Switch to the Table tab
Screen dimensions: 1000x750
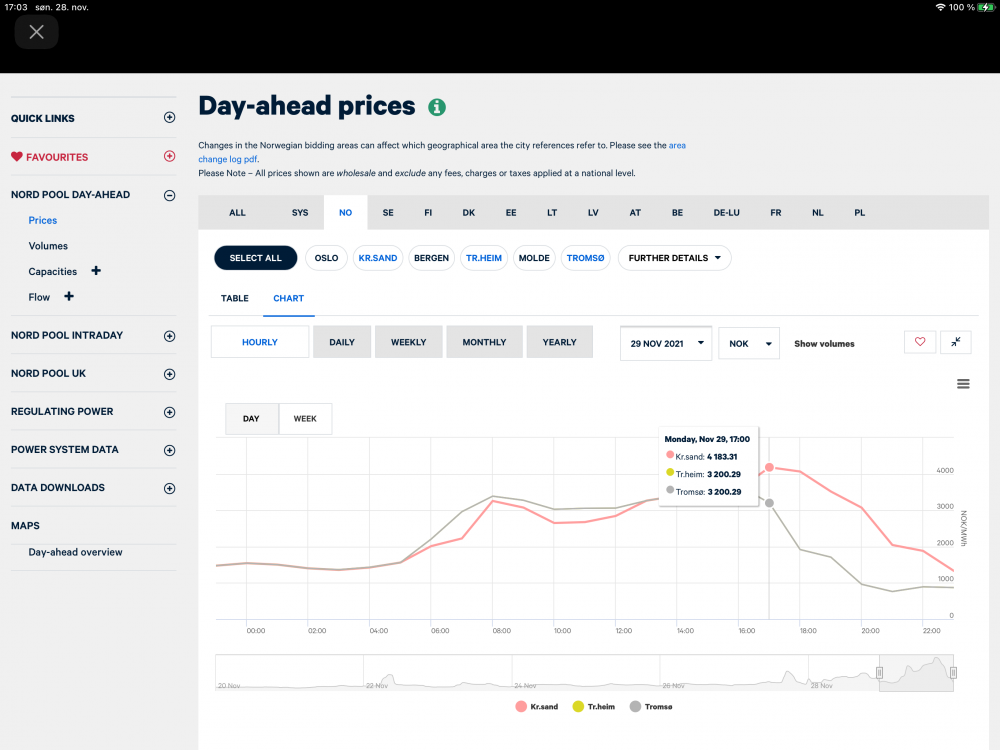[234, 298]
